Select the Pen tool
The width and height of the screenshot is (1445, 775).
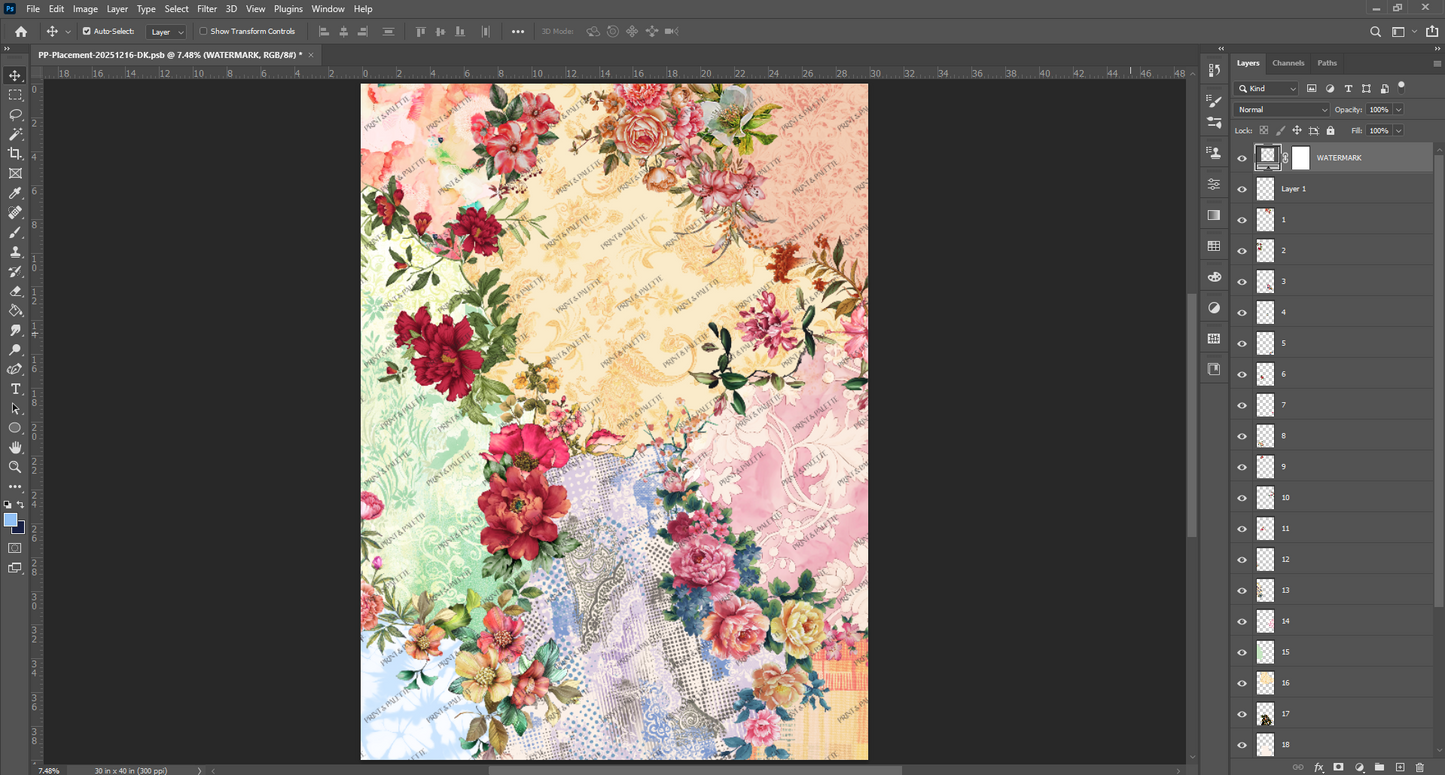15,369
